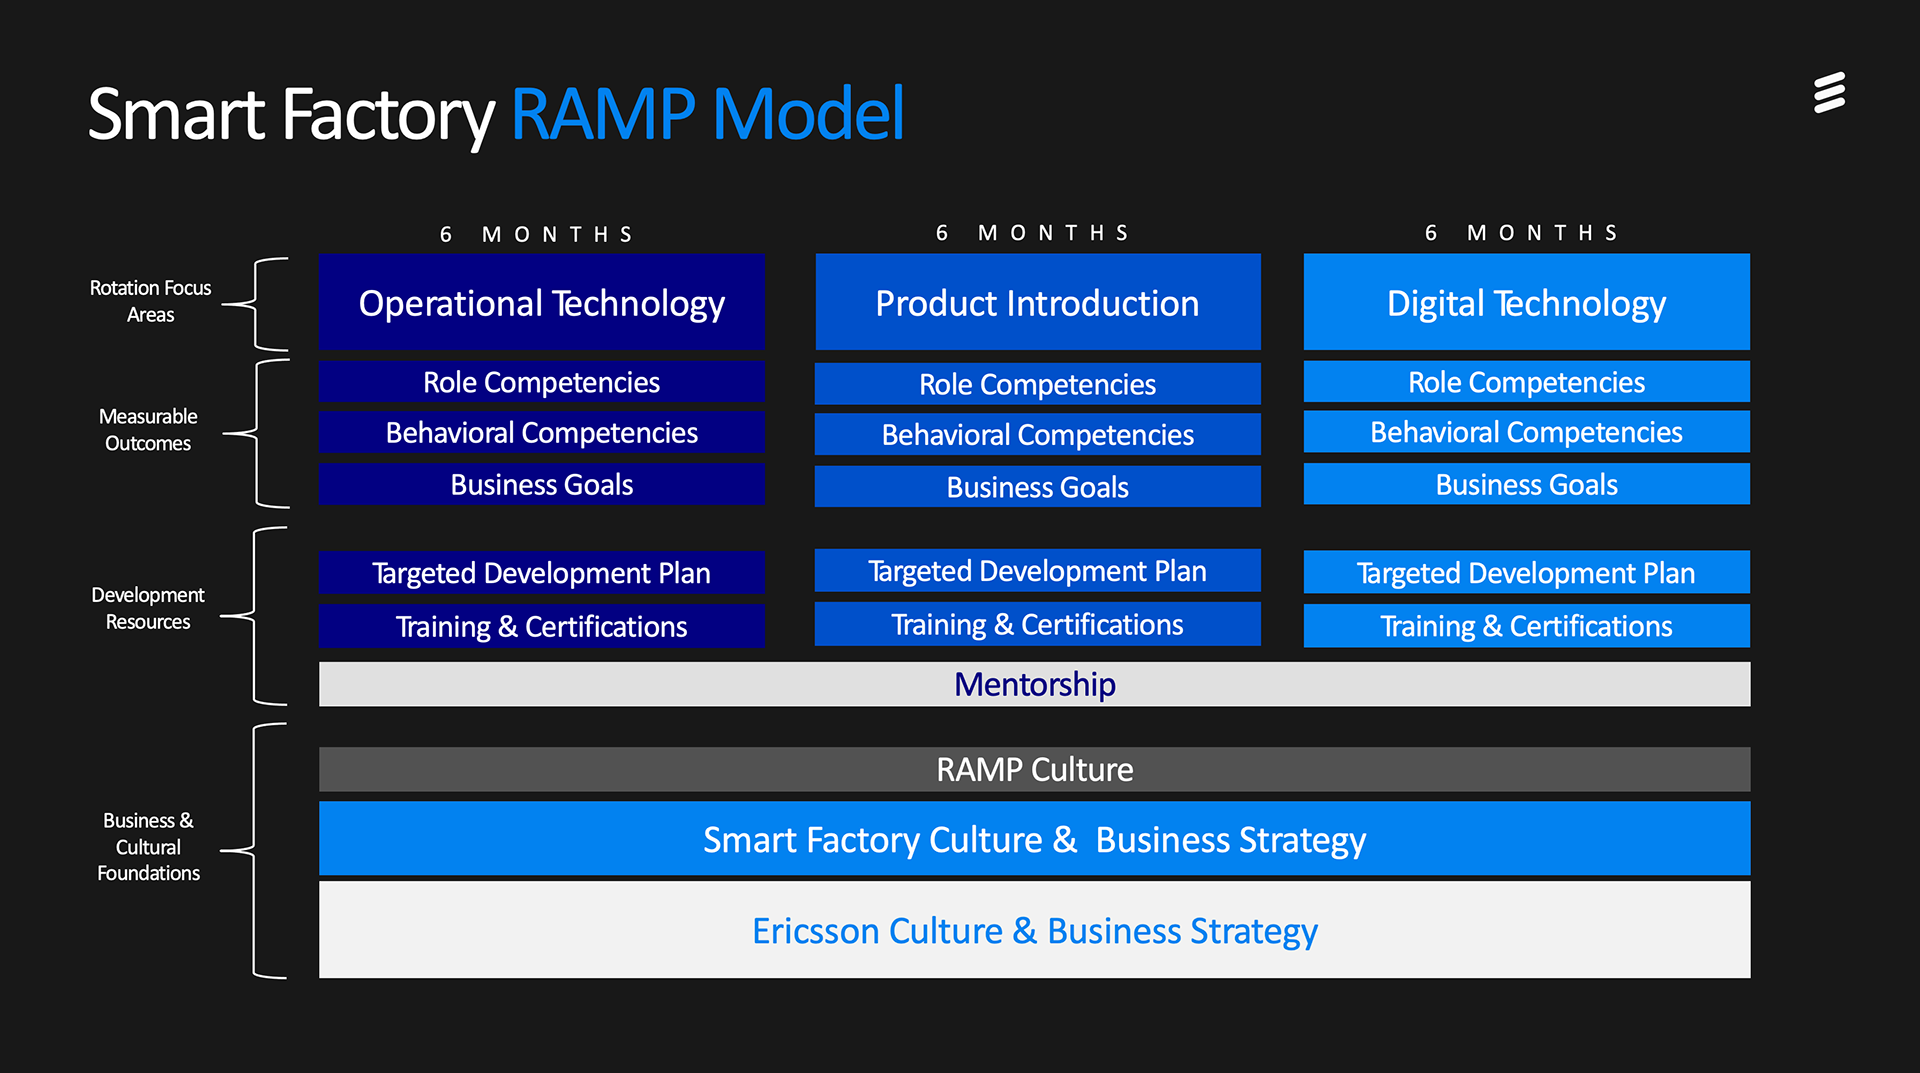Click Training & Certifications under Operational Technology

point(542,626)
